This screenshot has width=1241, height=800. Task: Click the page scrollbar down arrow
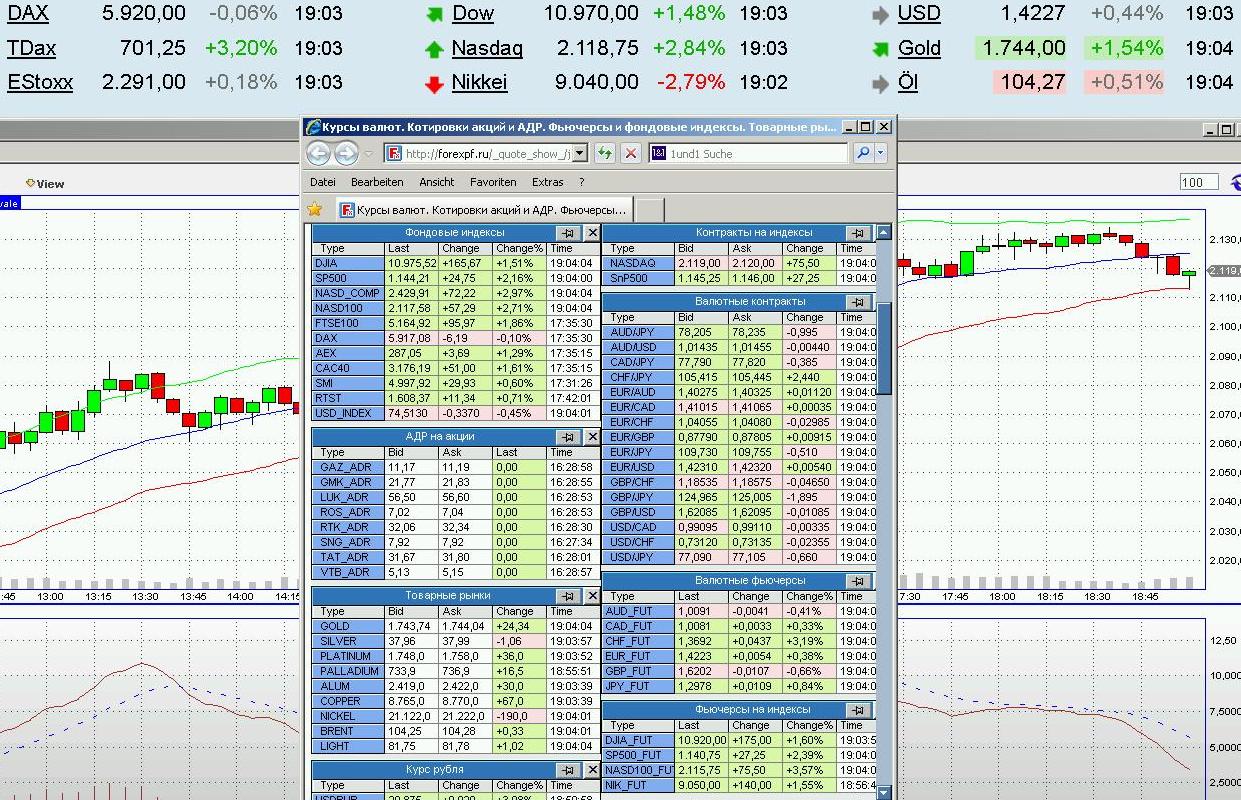pyautogui.click(x=883, y=792)
